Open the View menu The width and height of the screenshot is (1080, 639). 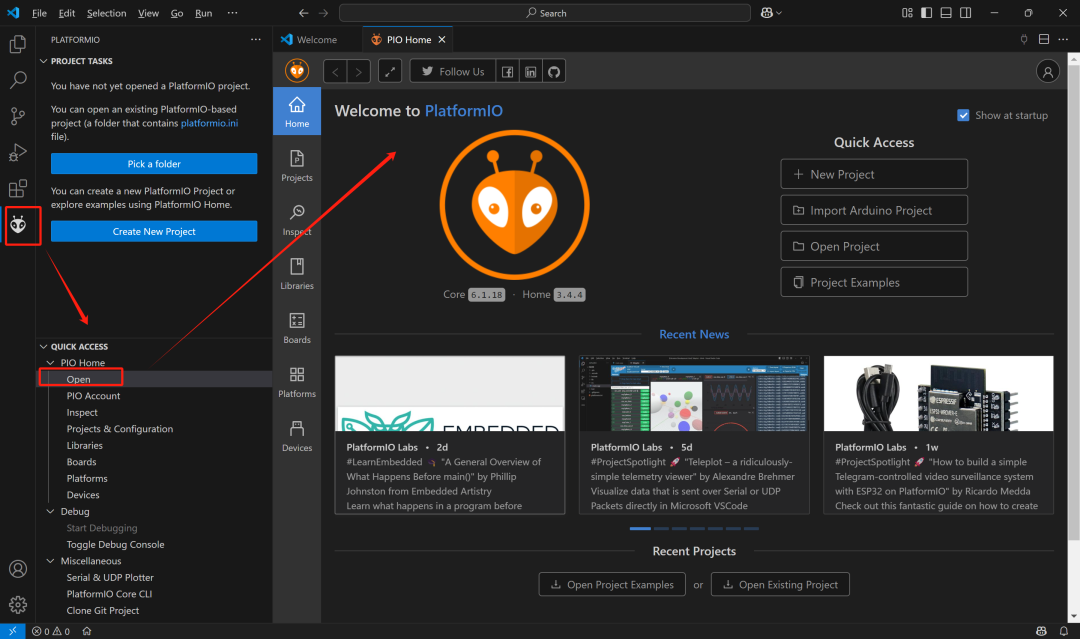[x=148, y=13]
